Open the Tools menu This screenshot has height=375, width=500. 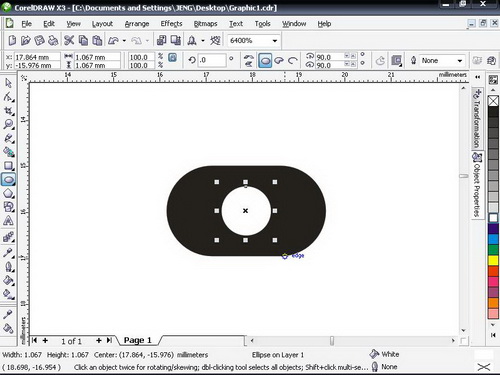pyautogui.click(x=262, y=24)
